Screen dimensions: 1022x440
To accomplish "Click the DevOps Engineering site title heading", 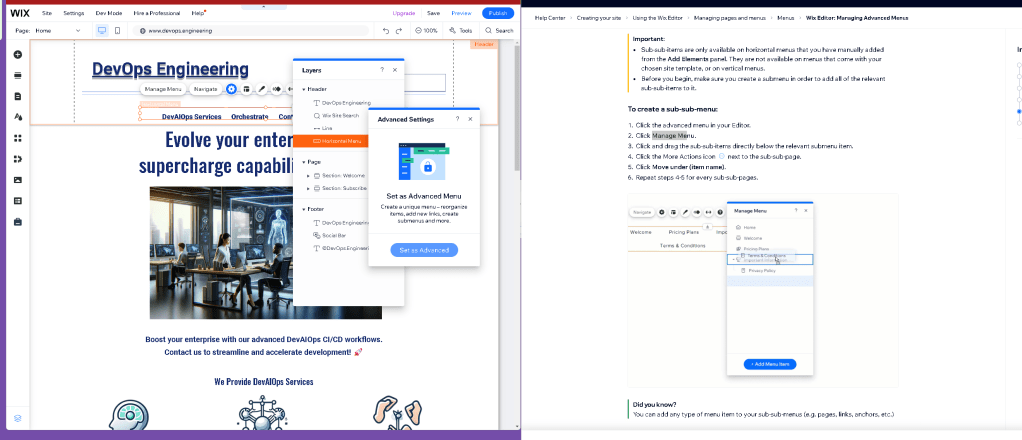I will coord(170,69).
